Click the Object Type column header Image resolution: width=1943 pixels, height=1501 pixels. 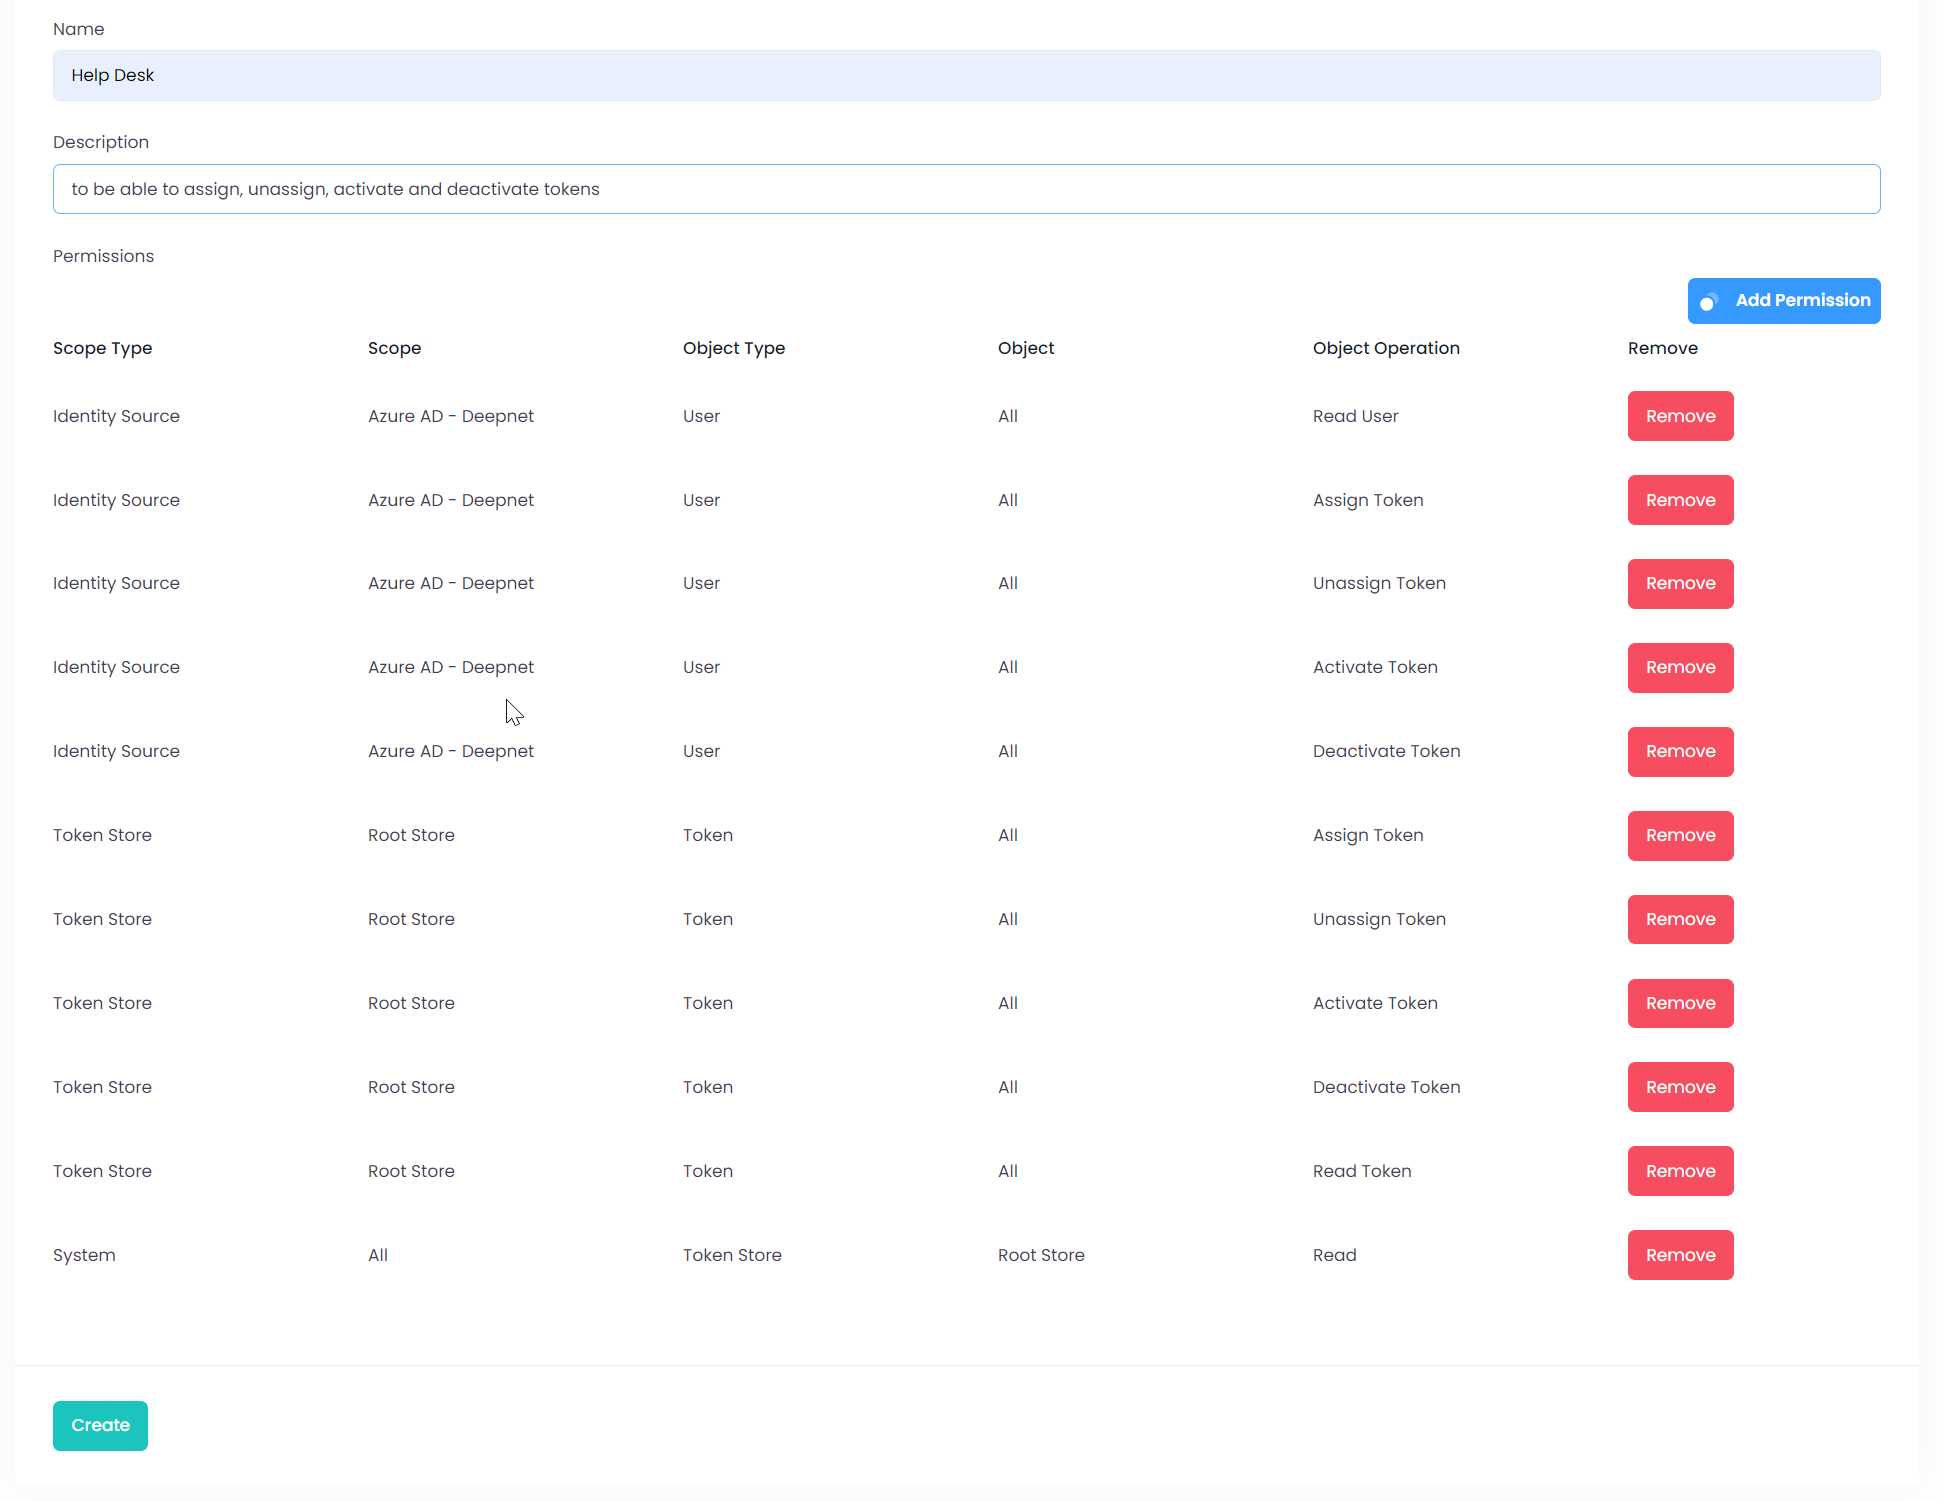(733, 348)
